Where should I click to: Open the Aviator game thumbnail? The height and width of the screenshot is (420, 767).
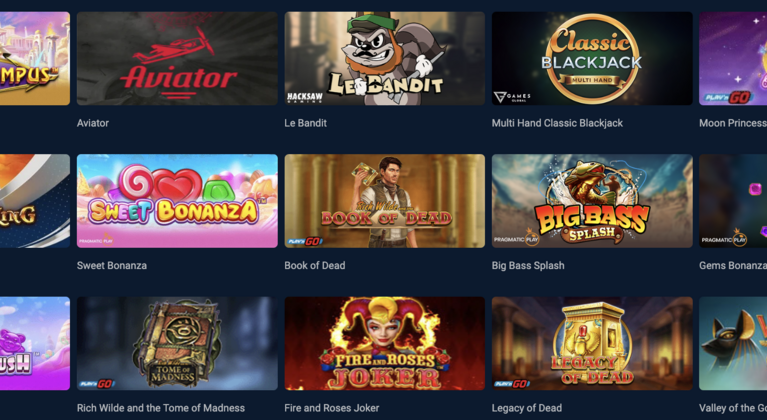[x=177, y=59]
